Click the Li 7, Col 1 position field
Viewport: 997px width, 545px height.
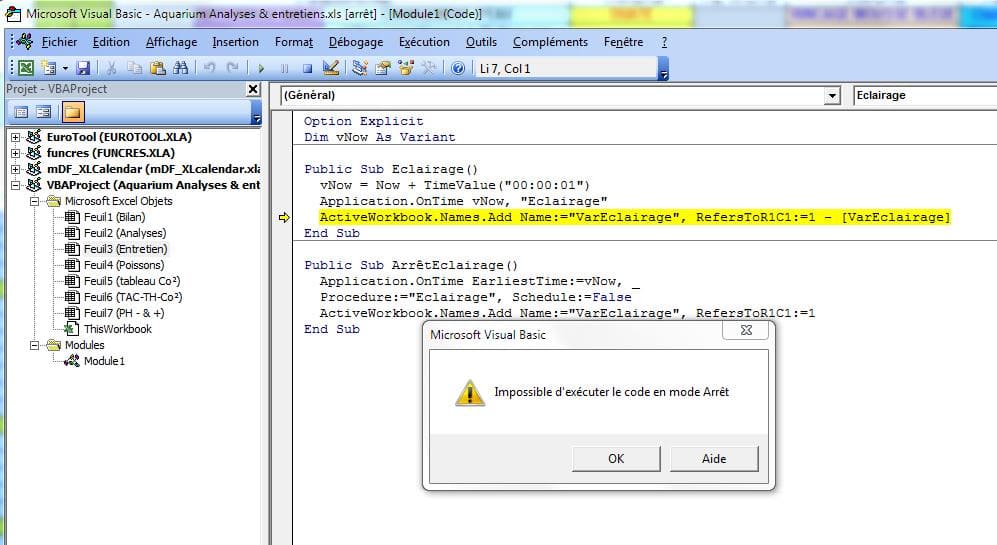566,68
